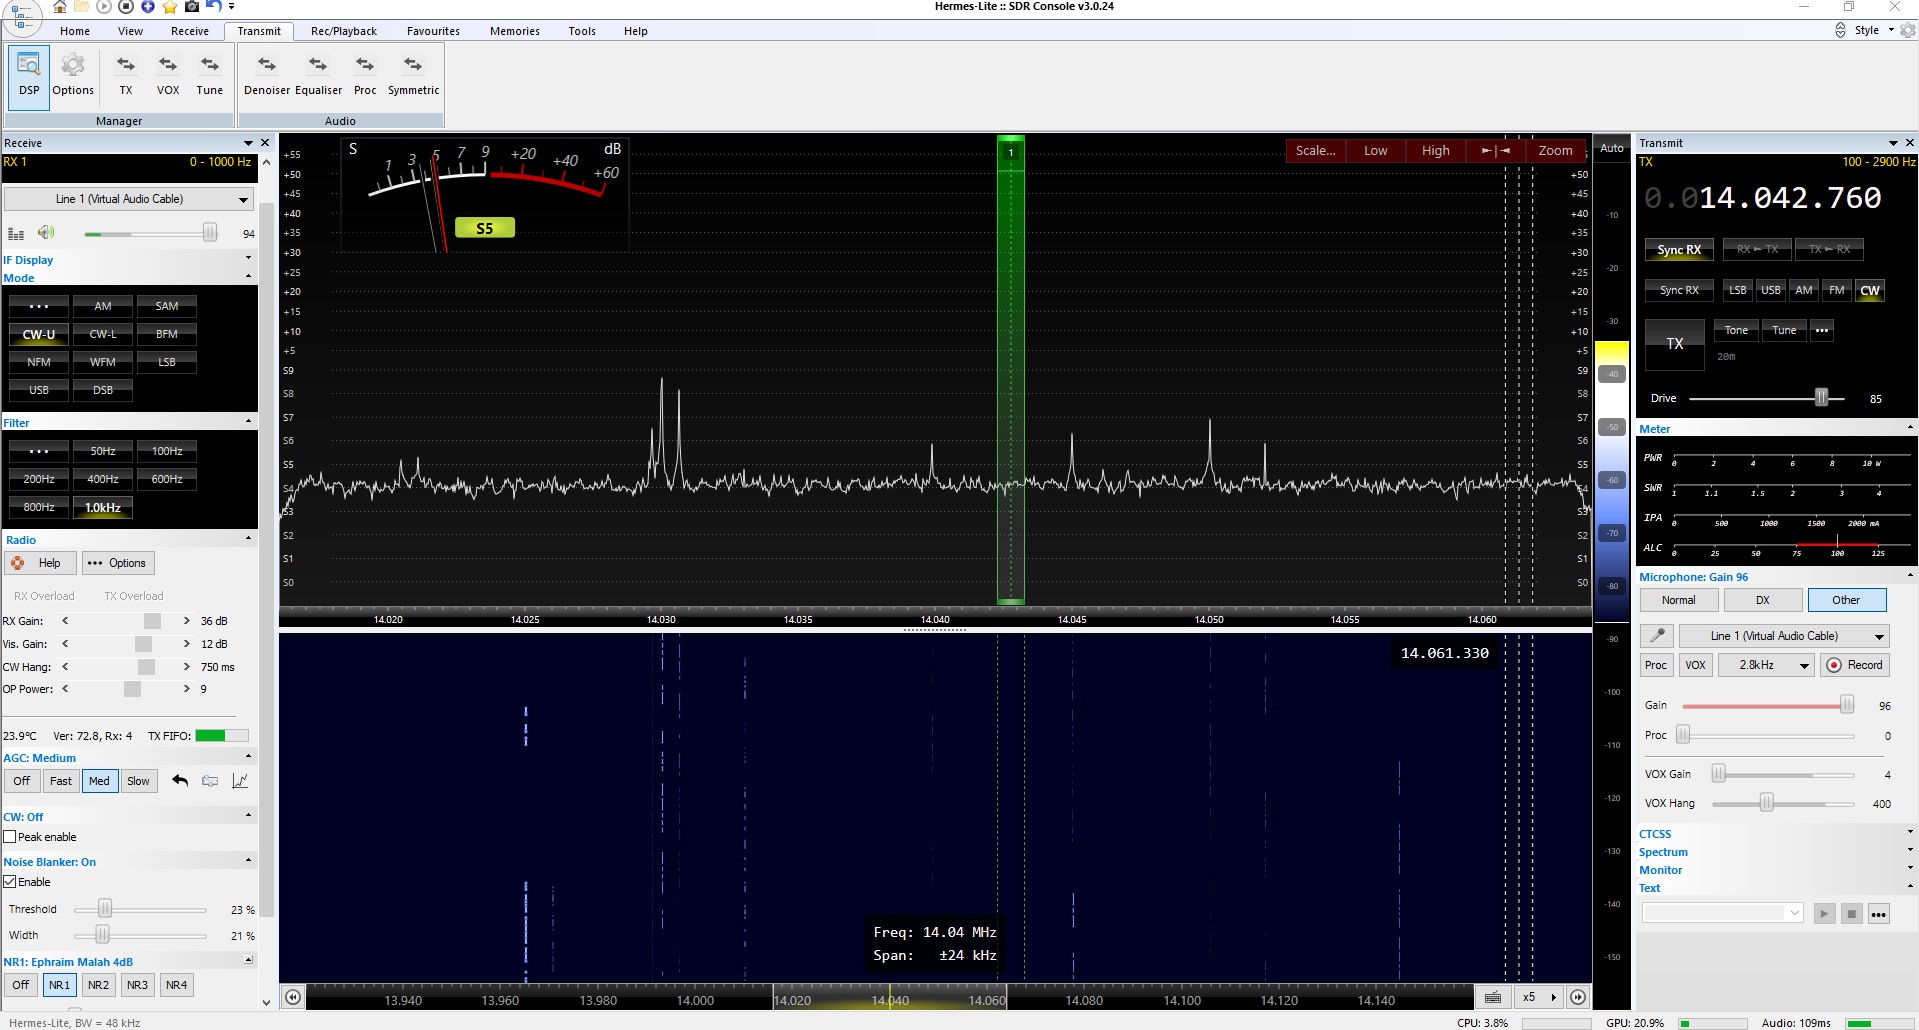This screenshot has height=1030, width=1919.
Task: Select the 400Hz filter button
Action: [103, 479]
